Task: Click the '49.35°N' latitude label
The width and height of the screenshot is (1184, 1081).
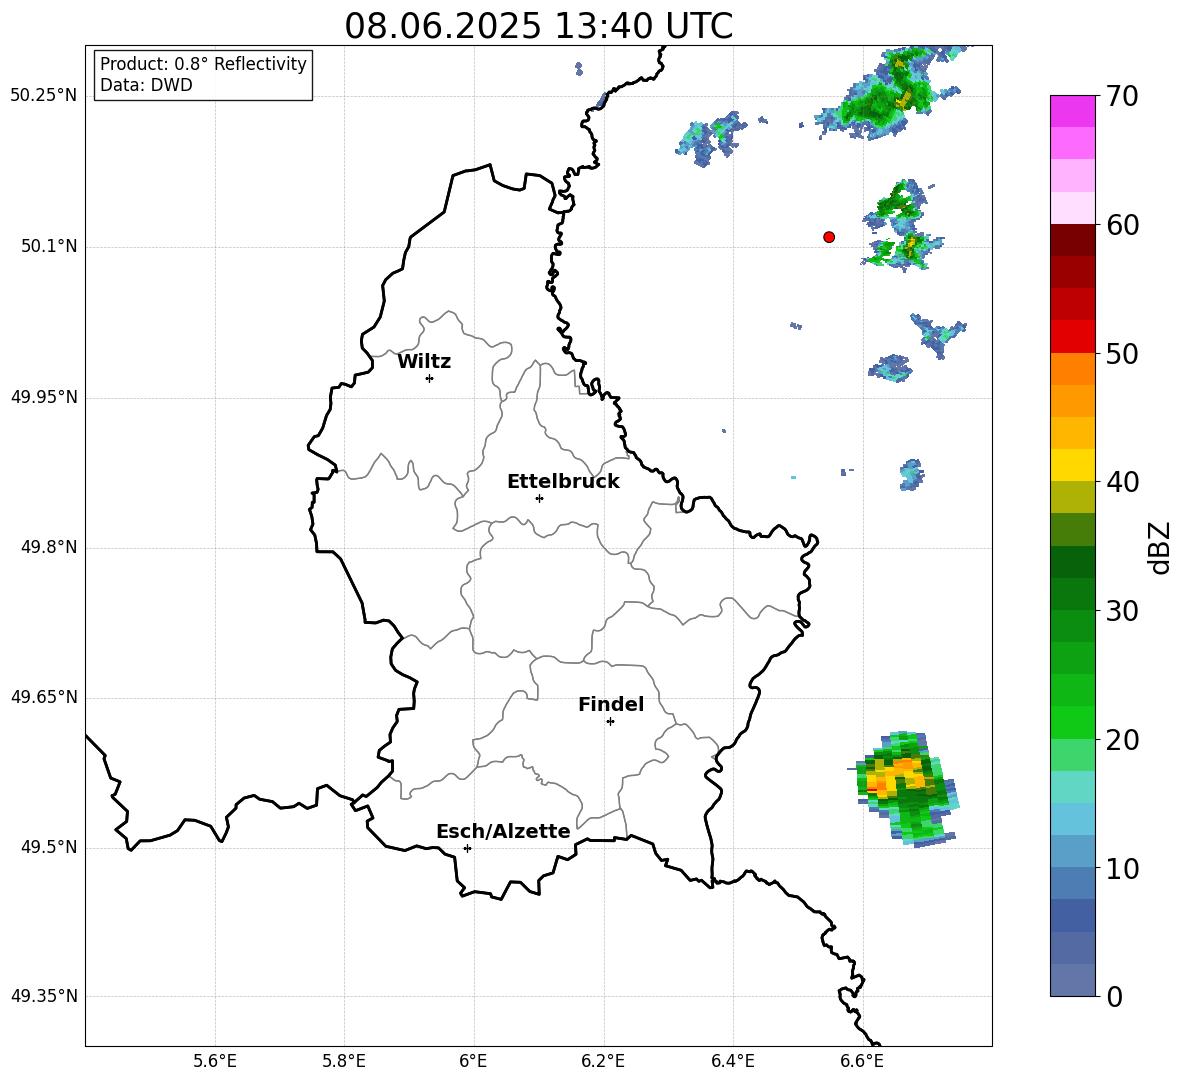Action: [44, 996]
